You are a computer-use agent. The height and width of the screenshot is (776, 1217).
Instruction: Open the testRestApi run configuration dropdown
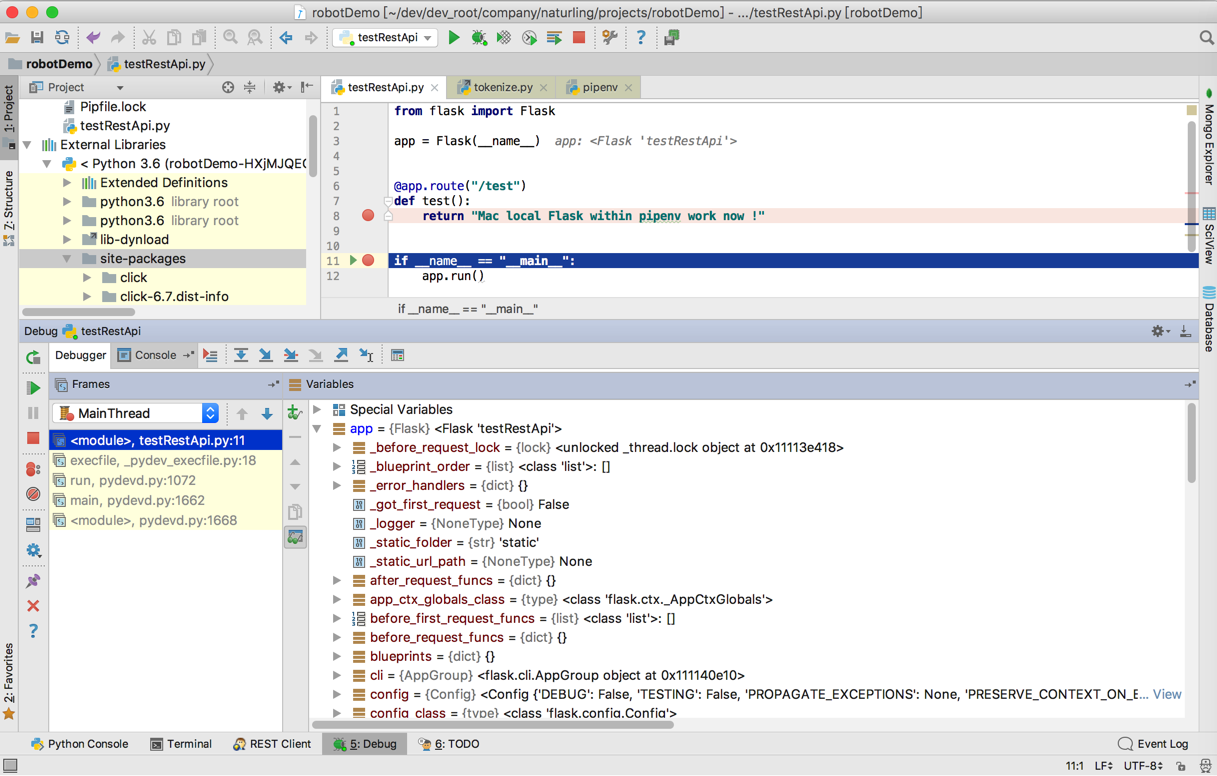click(x=386, y=38)
